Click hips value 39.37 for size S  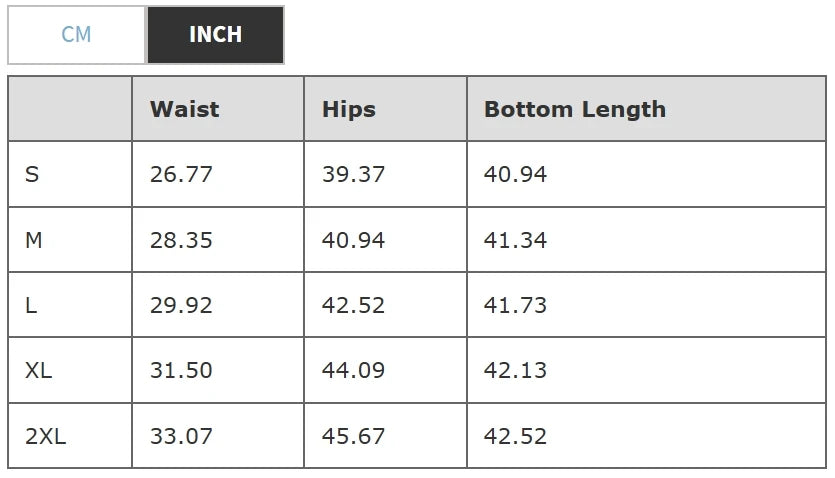click(353, 175)
